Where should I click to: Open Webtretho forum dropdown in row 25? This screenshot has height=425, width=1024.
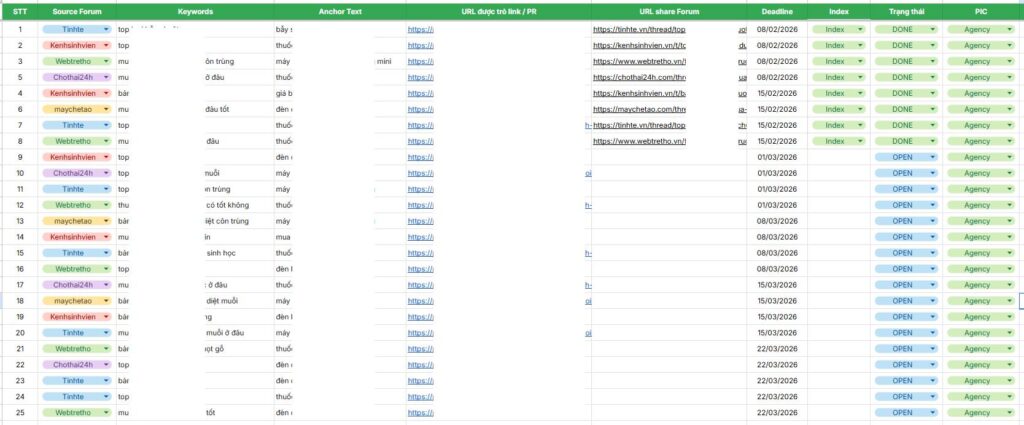(x=77, y=413)
